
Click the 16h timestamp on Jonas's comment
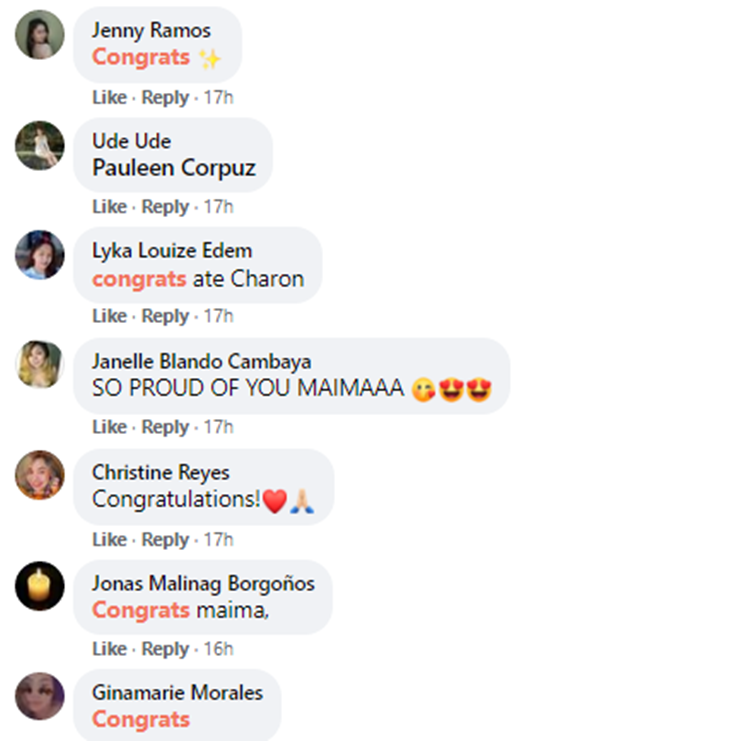pyautogui.click(x=219, y=649)
